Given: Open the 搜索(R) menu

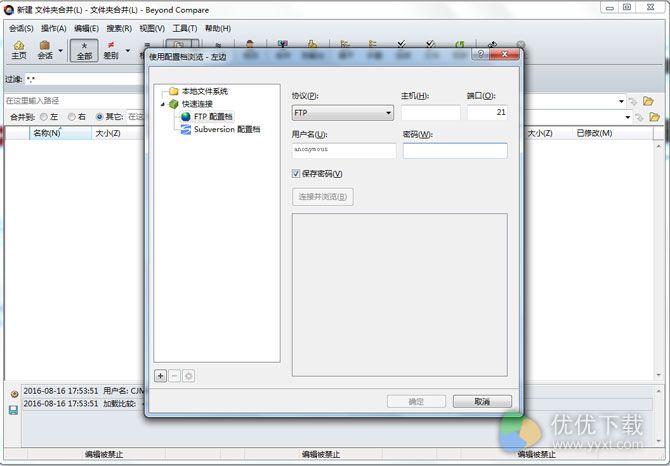Looking at the screenshot, I should [x=119, y=28].
